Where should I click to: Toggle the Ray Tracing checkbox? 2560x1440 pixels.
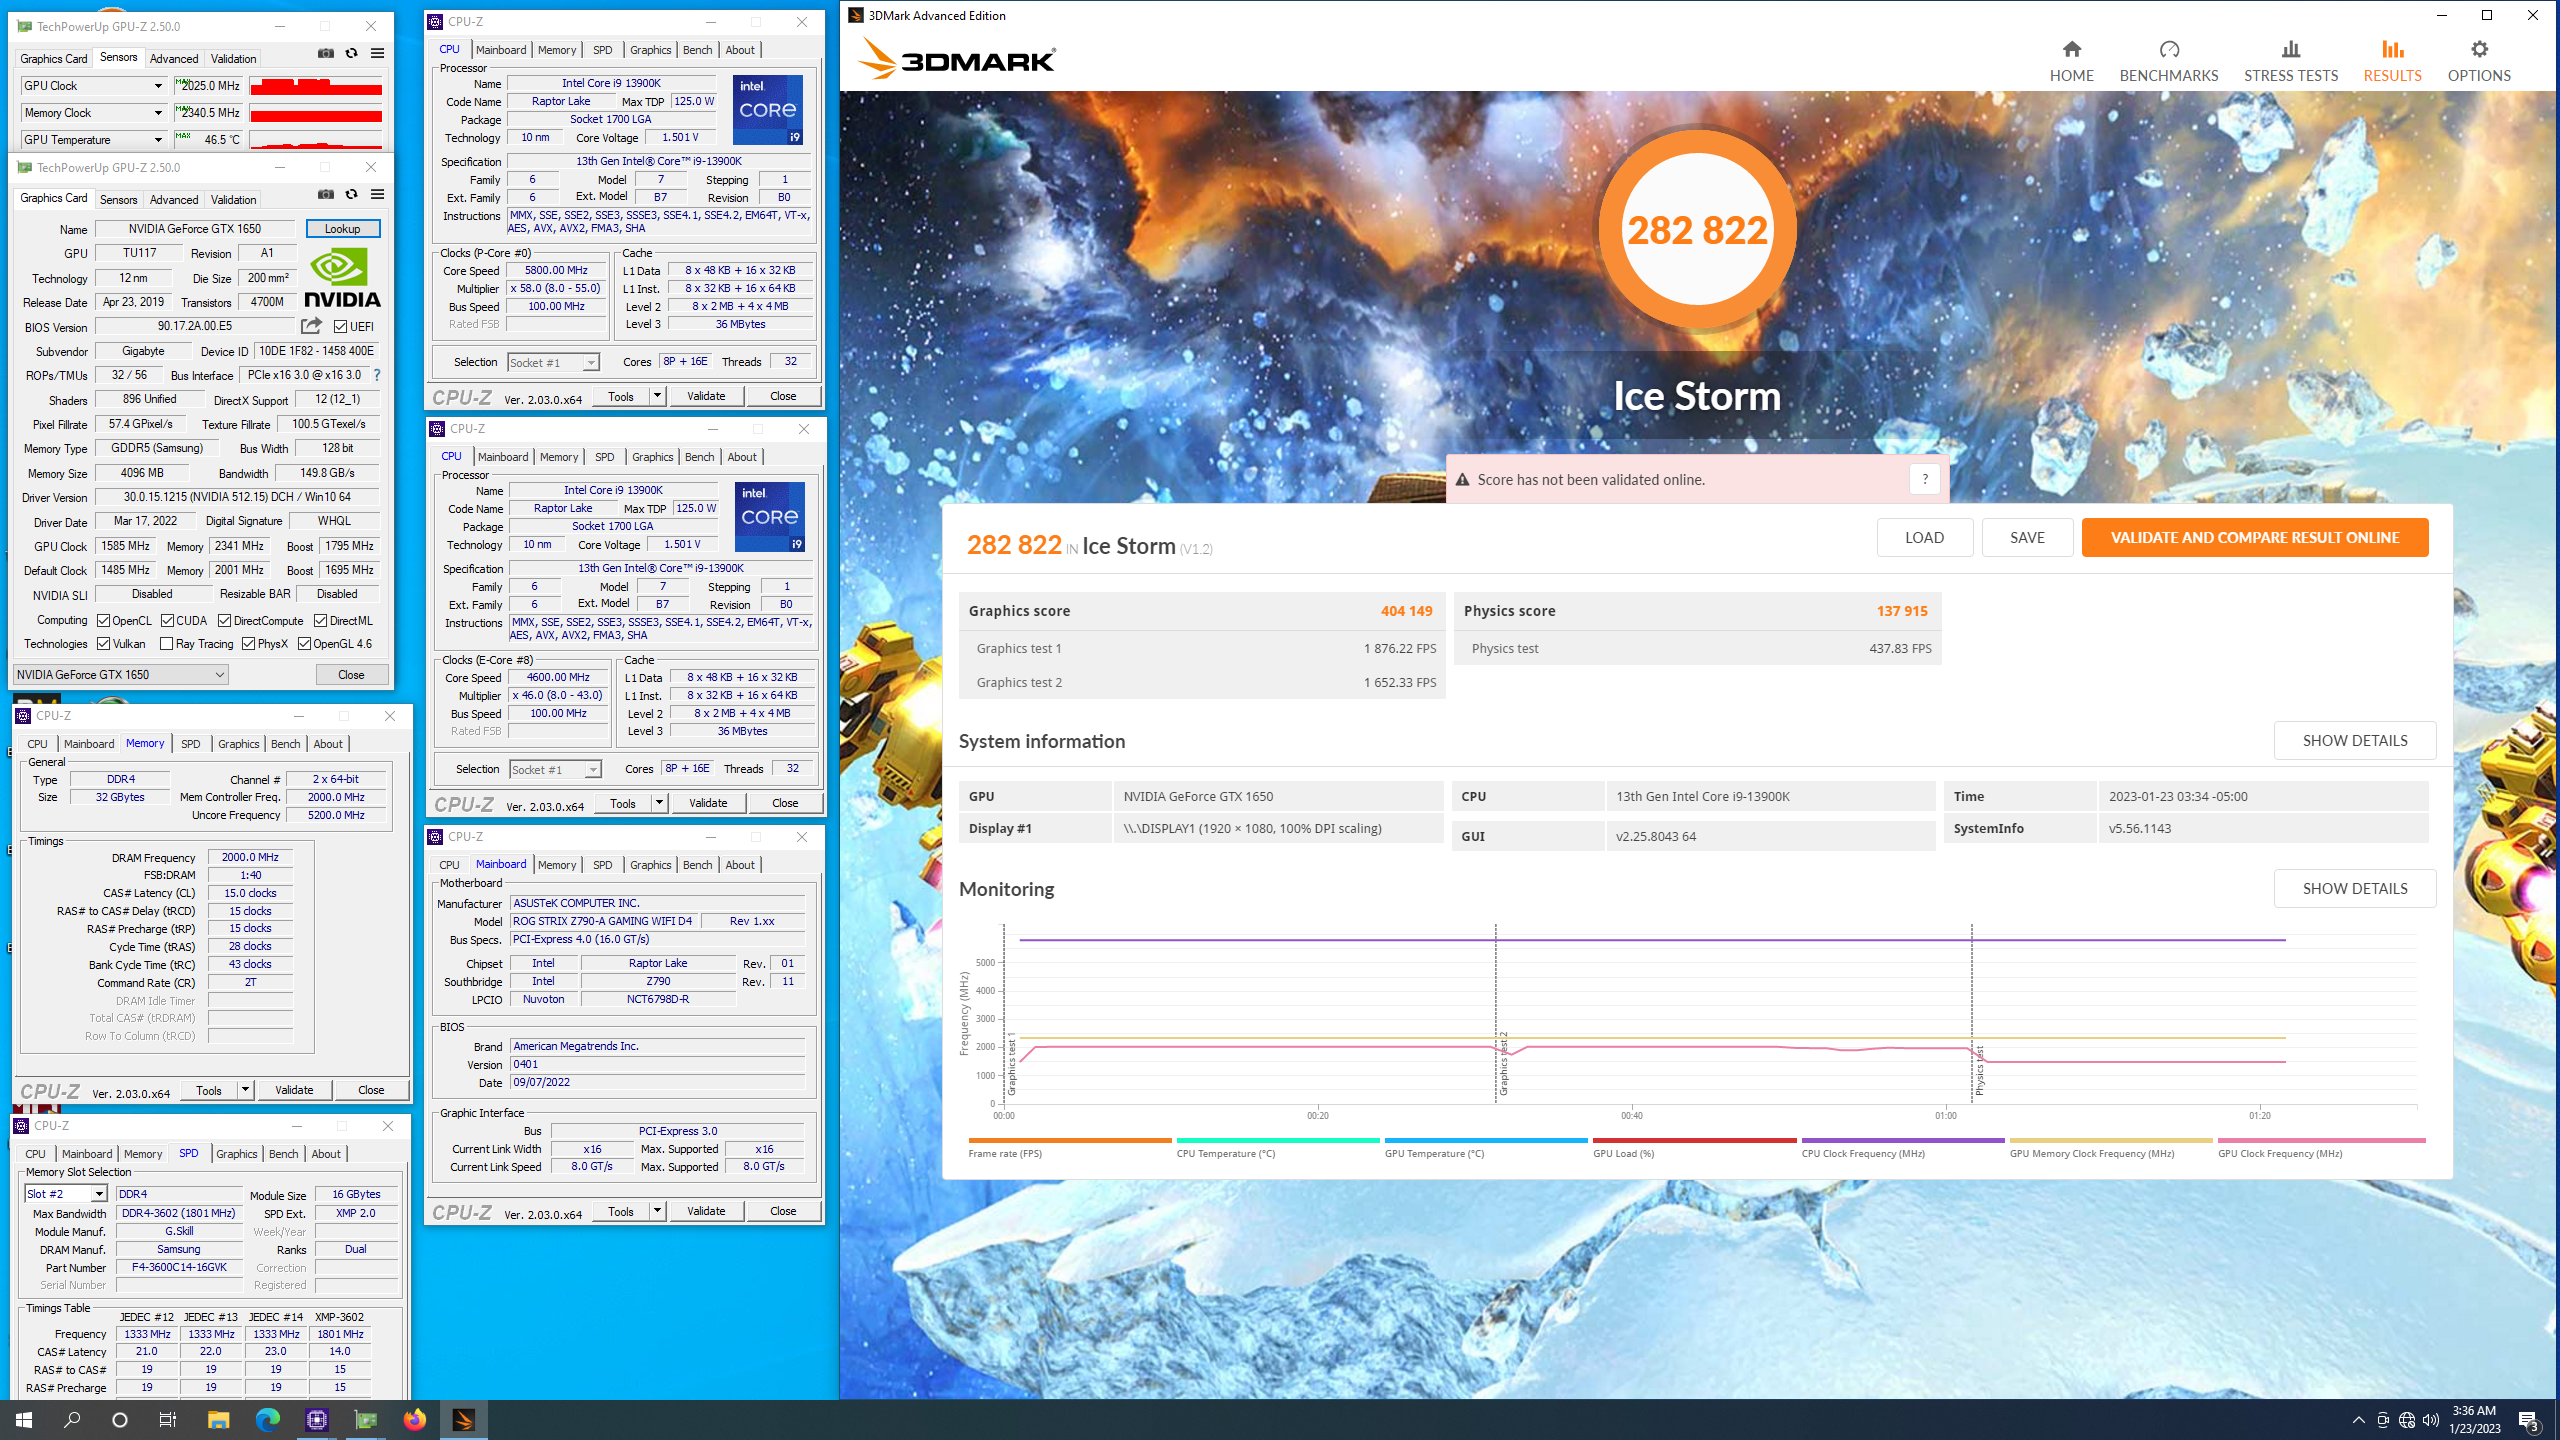[x=166, y=644]
